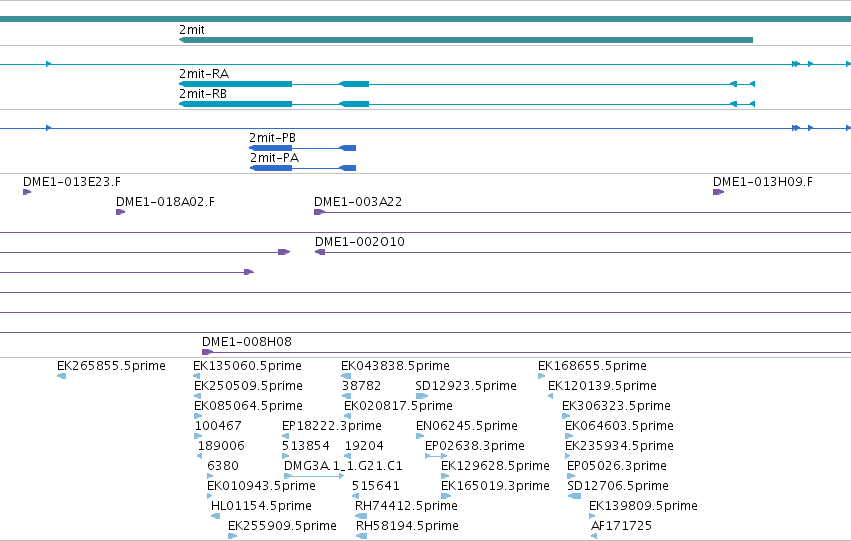This screenshot has height=541, width=851.
Task: Click the RH58194.5prime arrow glyph
Action: coord(361,536)
